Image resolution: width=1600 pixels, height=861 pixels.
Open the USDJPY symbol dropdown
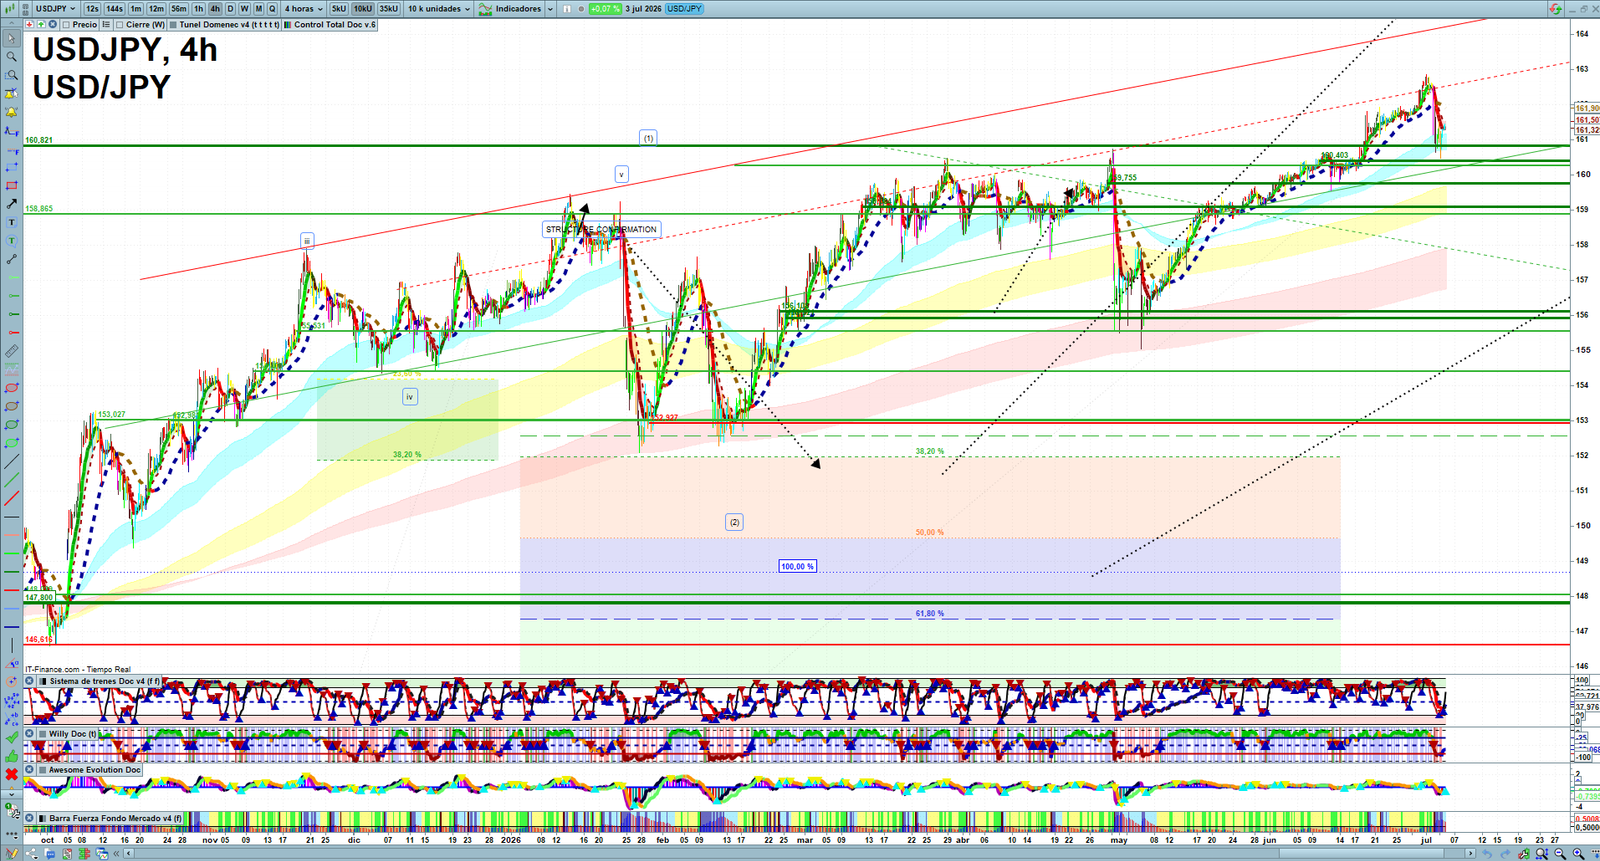point(55,9)
